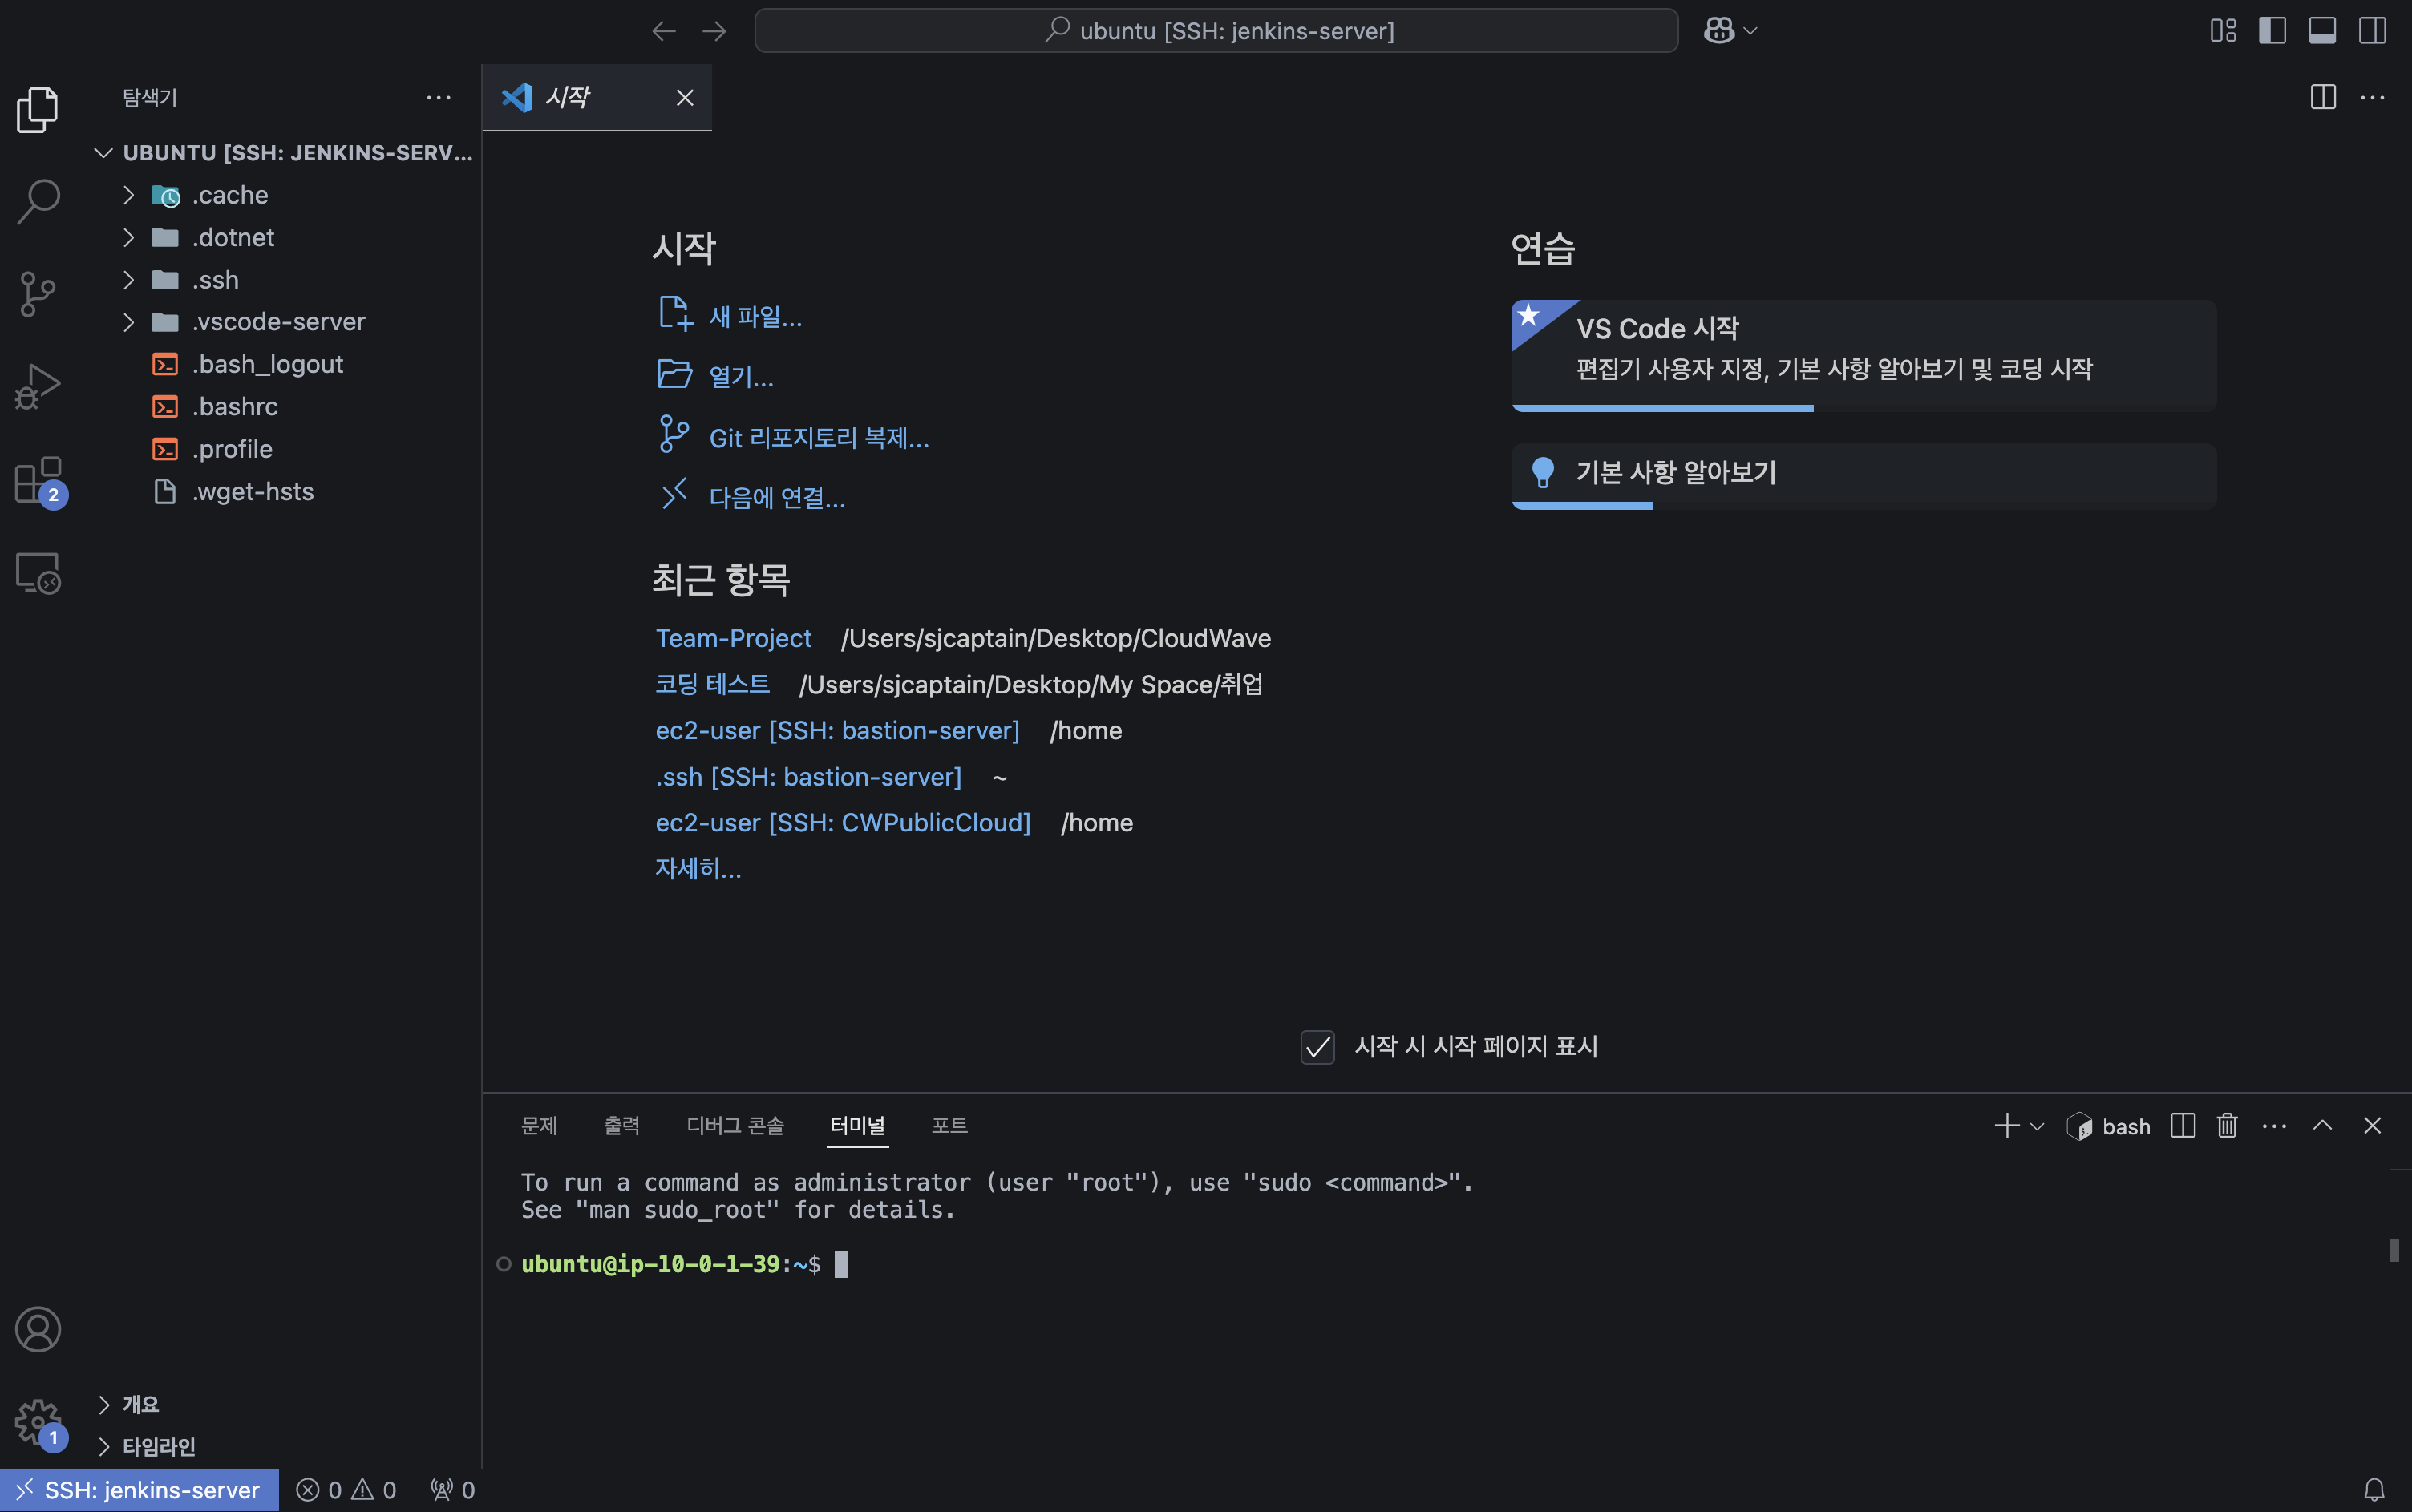Click the Git repository clone link
2412x1512 pixels.
click(x=818, y=438)
